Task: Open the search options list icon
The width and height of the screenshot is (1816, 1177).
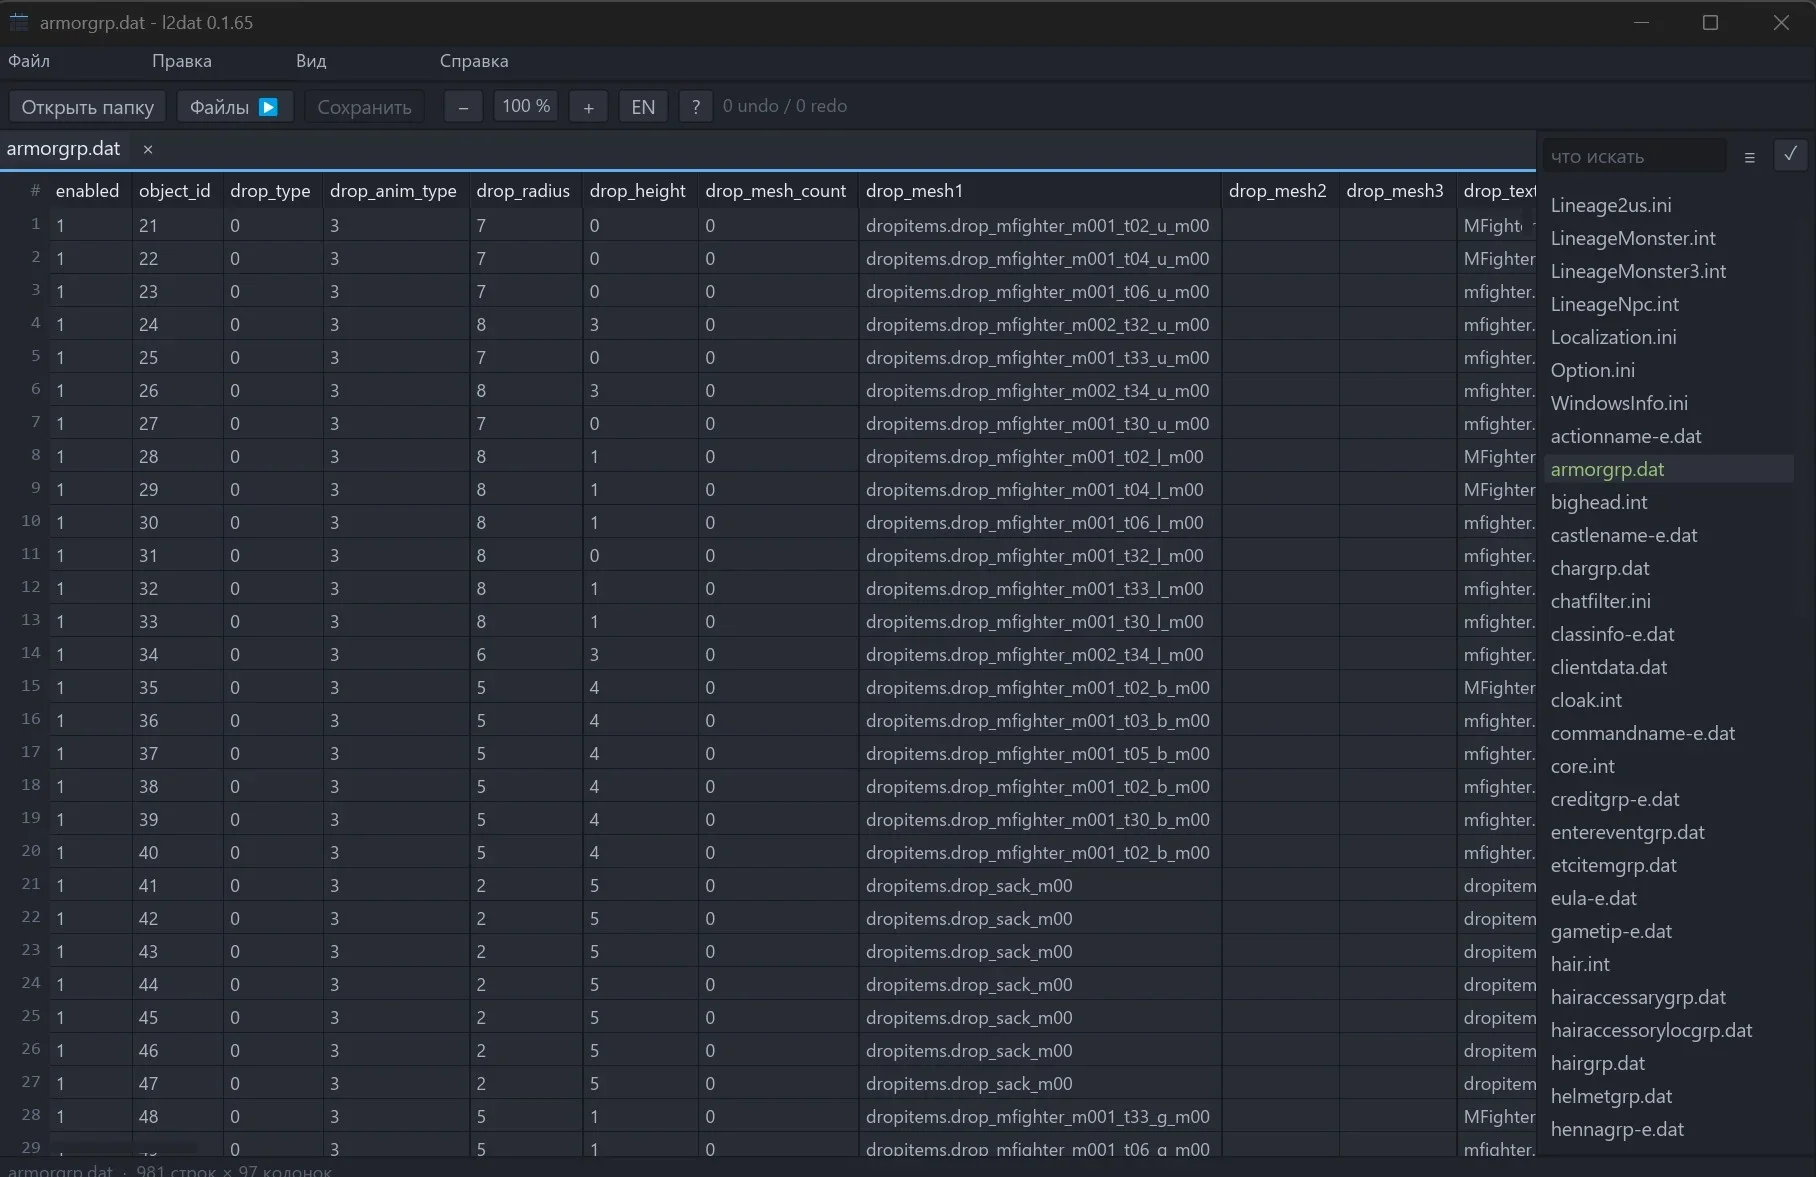Action: [1749, 157]
